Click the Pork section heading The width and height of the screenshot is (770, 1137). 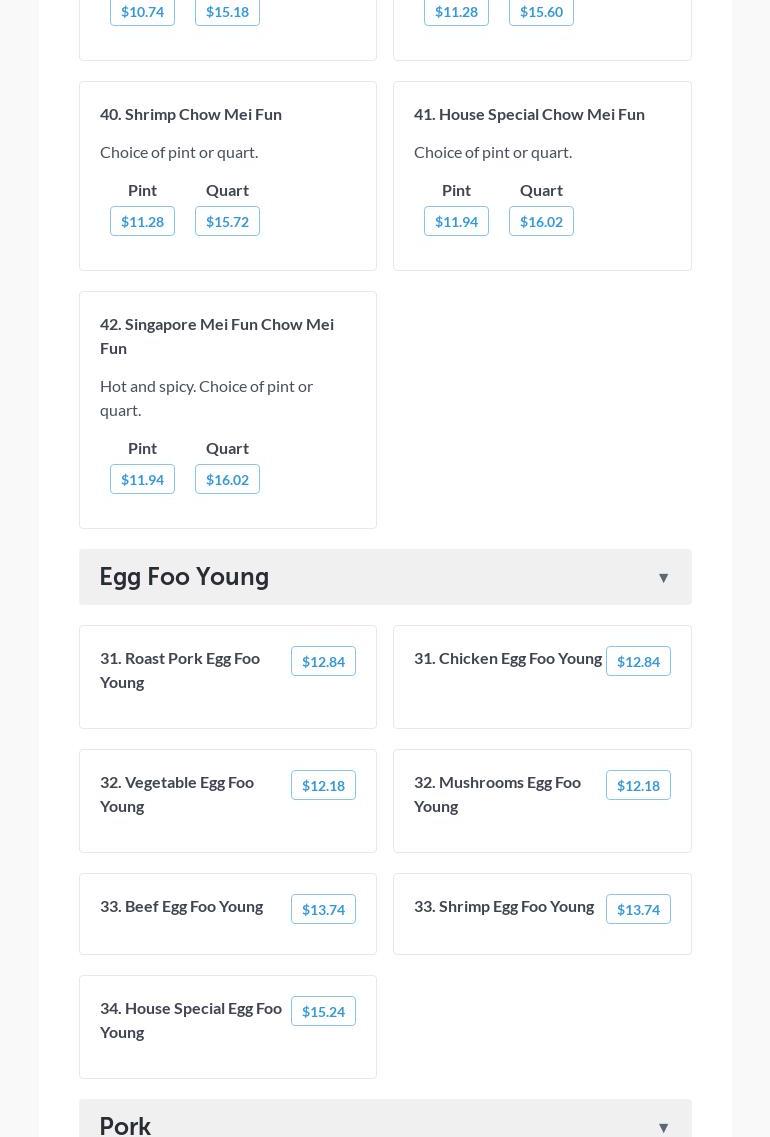126,1126
